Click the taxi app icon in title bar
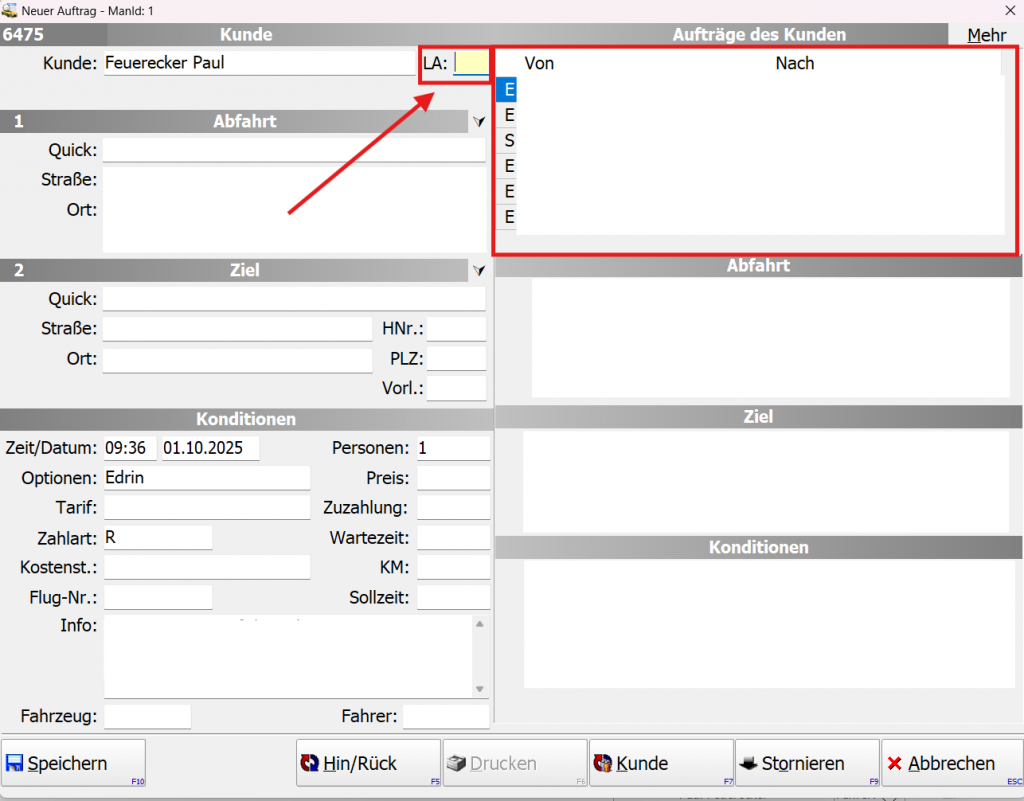The width and height of the screenshot is (1024, 801). pos(10,10)
